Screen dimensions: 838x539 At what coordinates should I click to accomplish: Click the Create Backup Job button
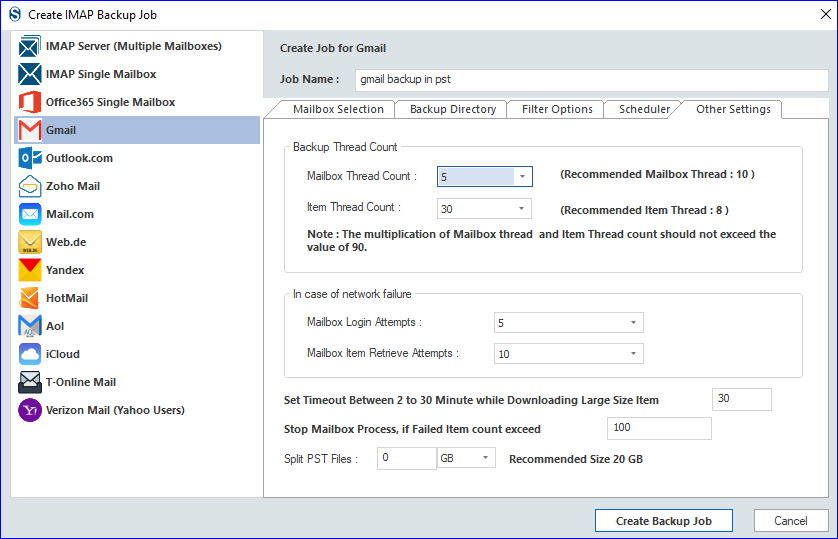664,521
